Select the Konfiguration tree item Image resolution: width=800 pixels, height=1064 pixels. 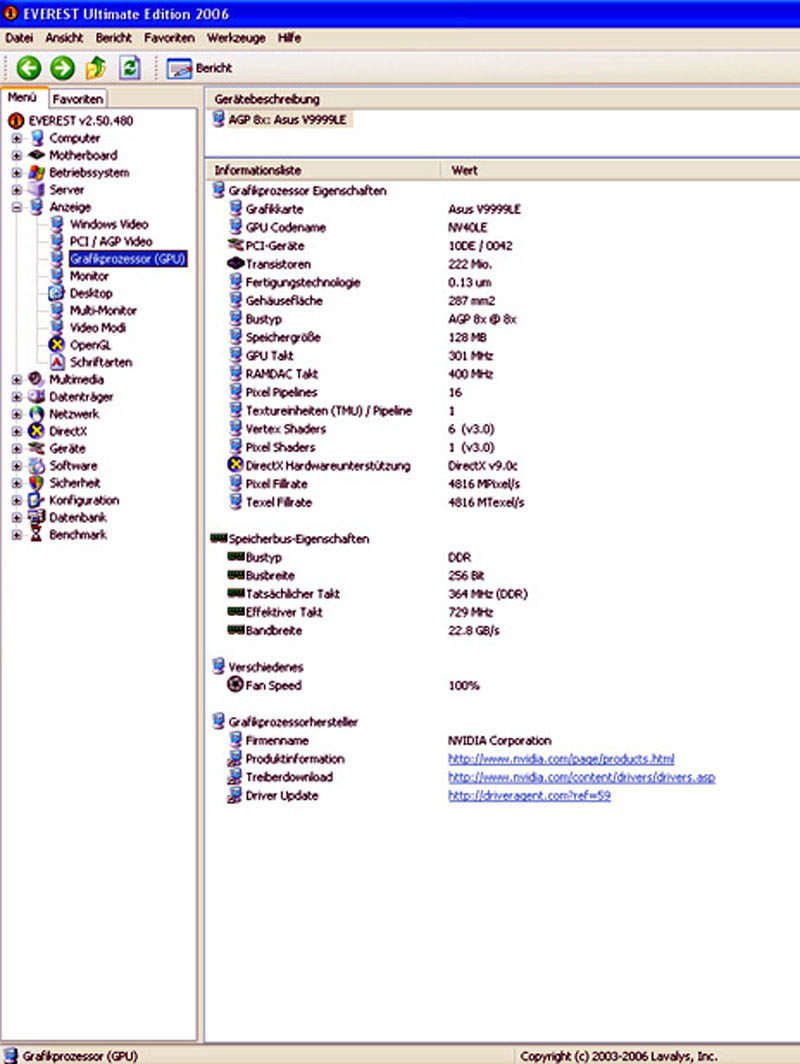pos(84,500)
